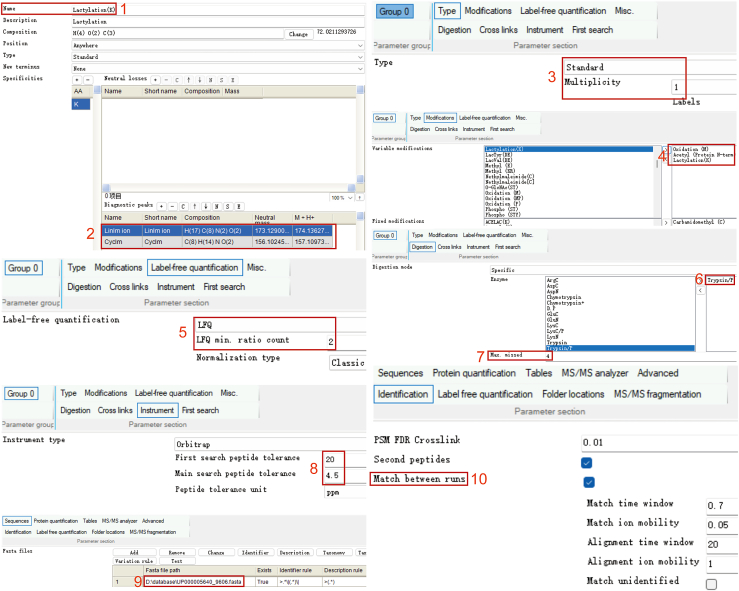This screenshot has width=739, height=591.
Task: Click Variation rule button
Action: 134,561
